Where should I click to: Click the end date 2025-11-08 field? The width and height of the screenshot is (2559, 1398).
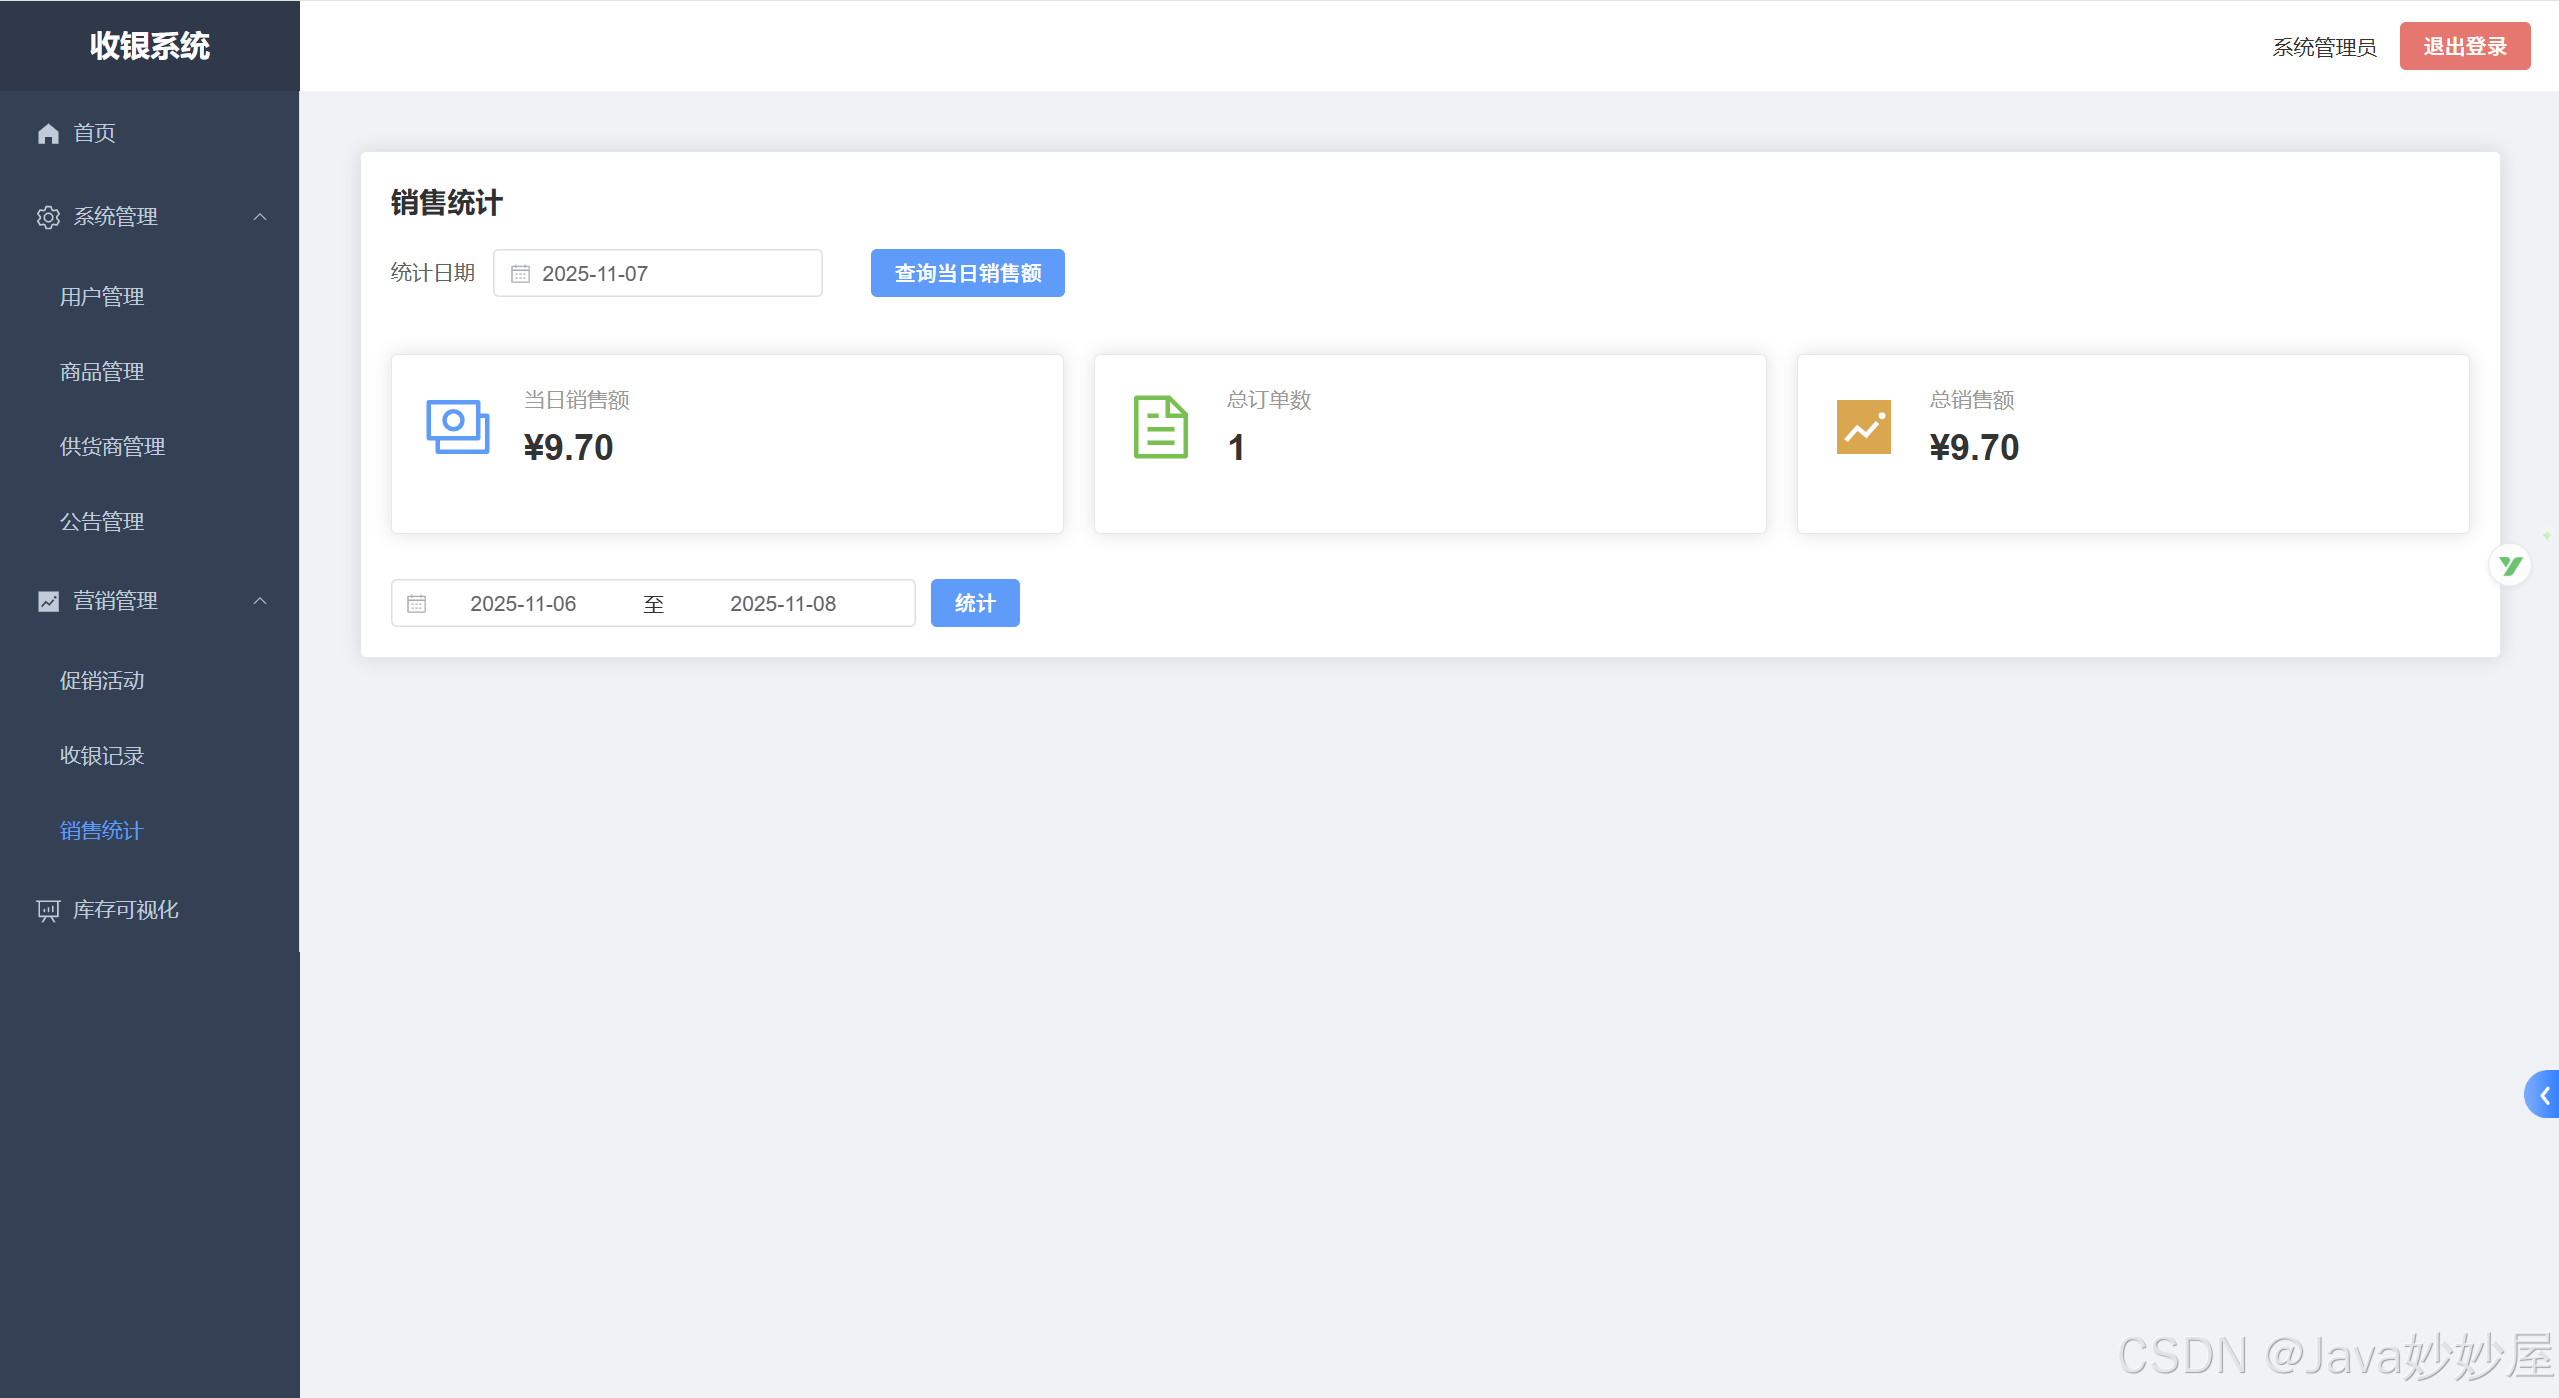(x=783, y=604)
